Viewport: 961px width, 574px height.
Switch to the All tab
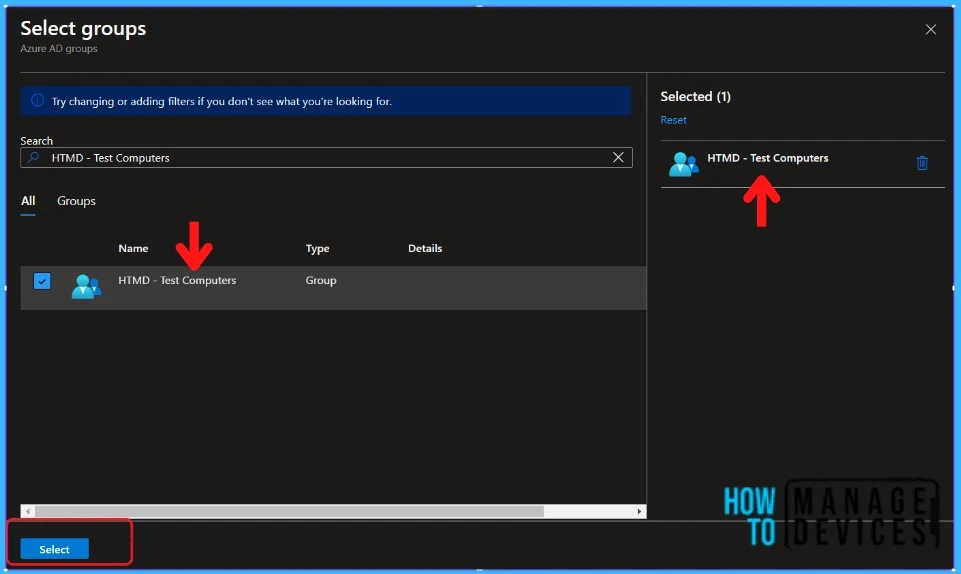[28, 201]
